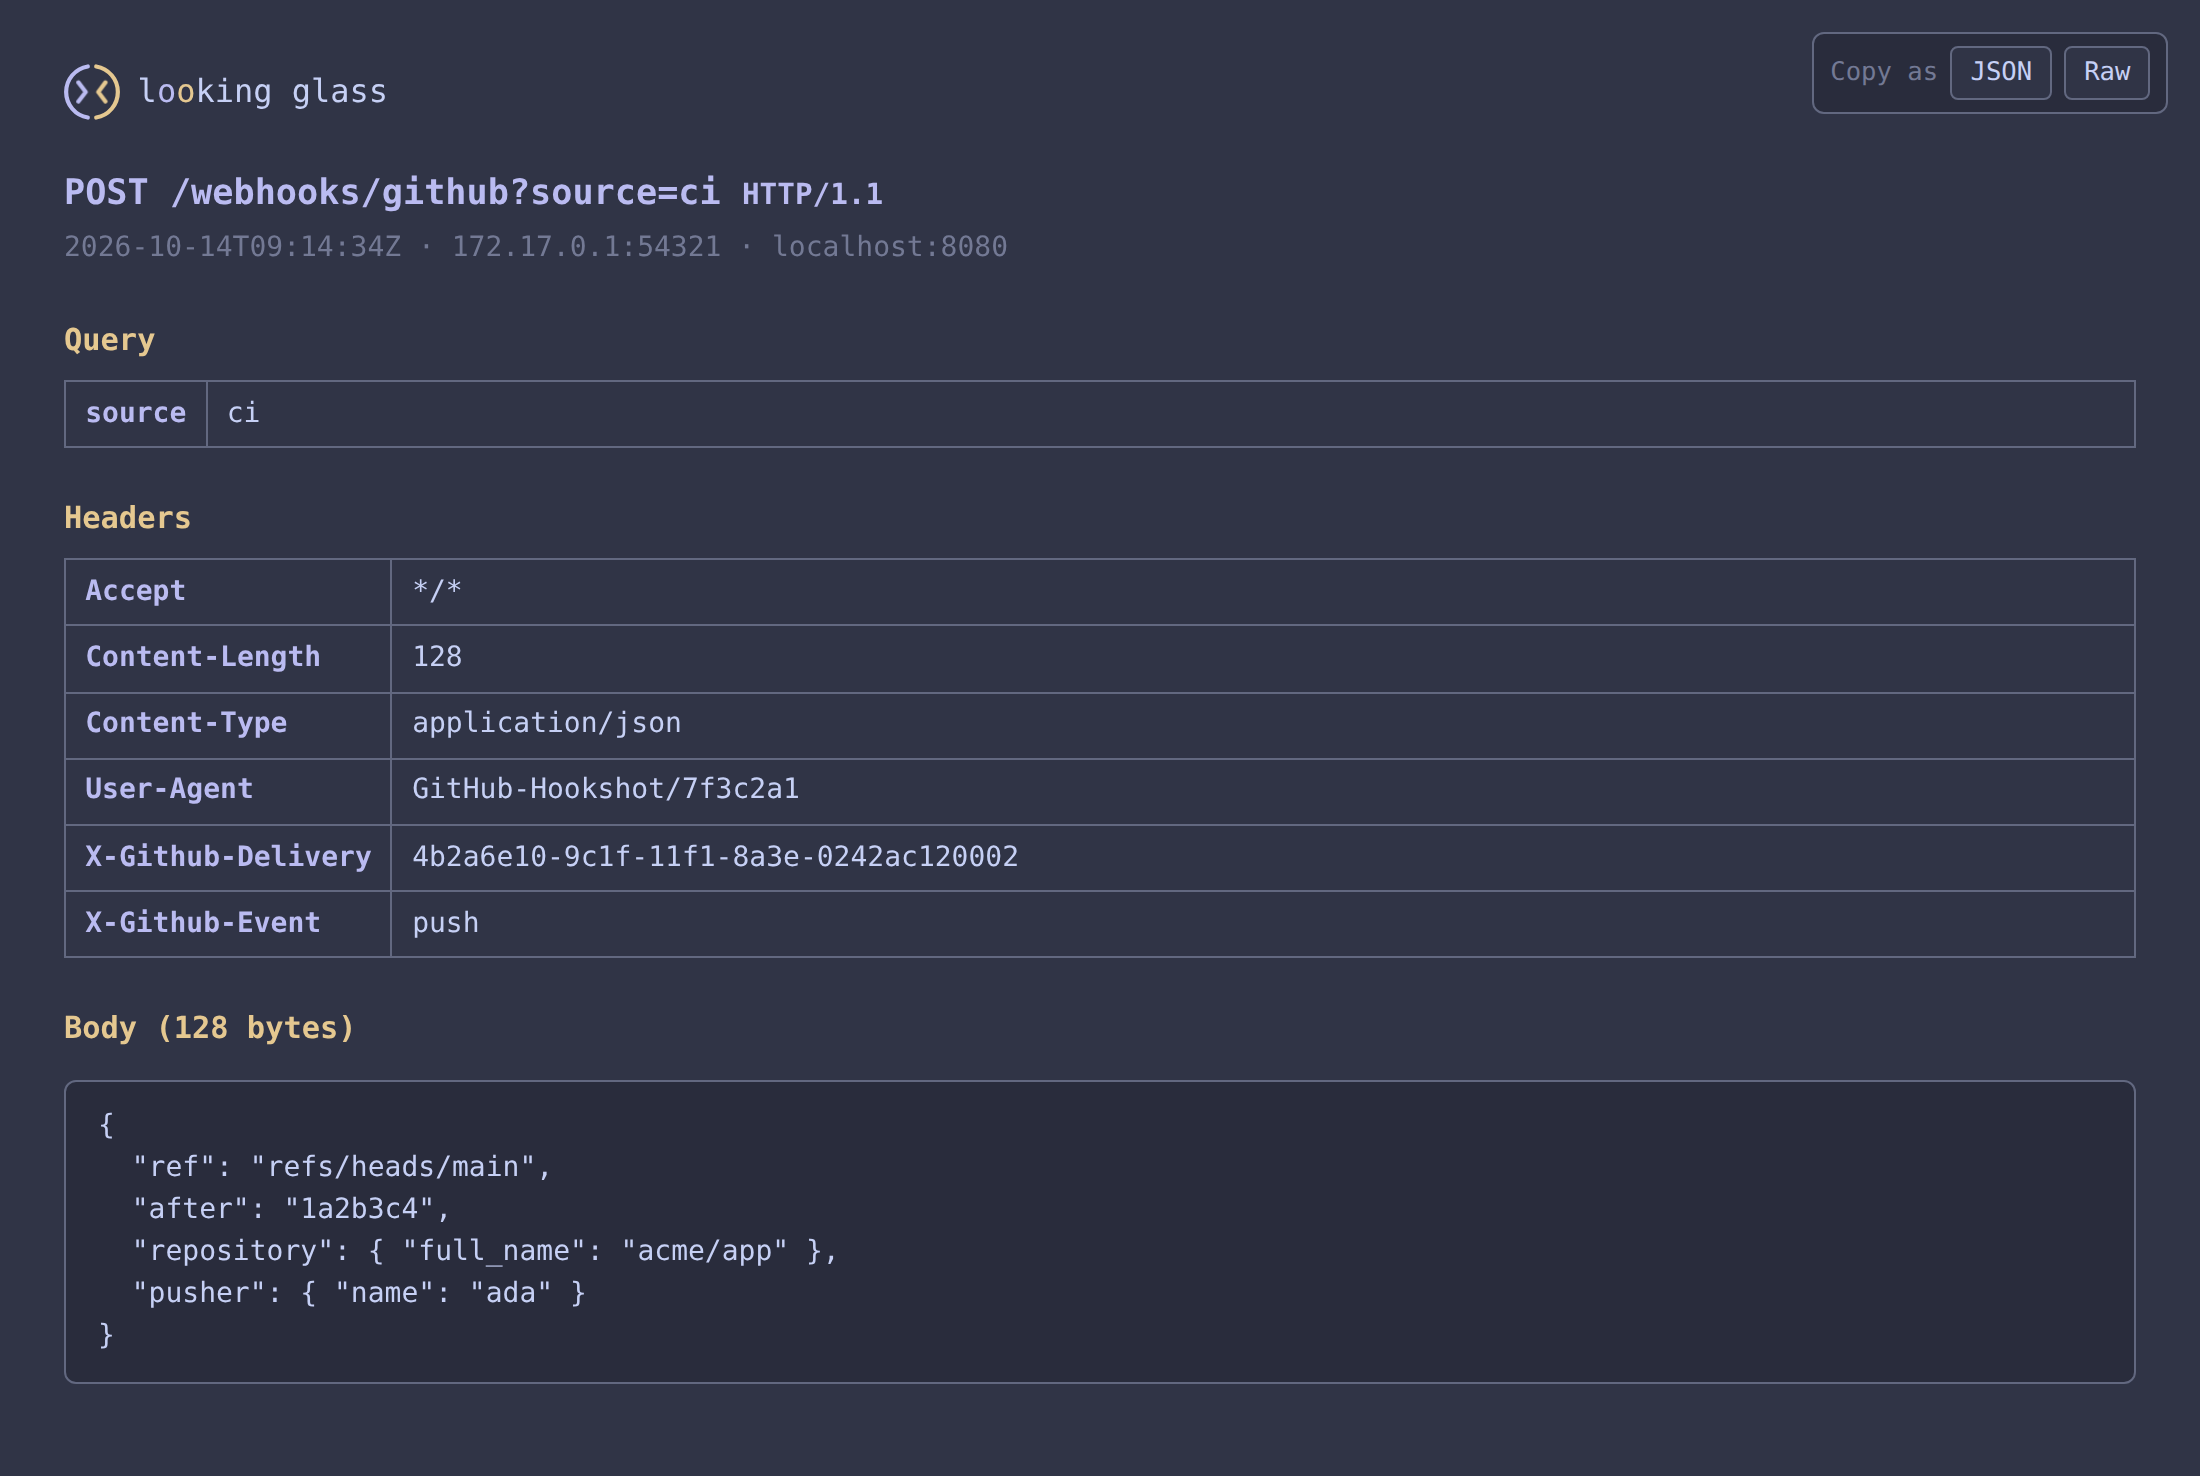Select the GitHub-Hookshot/7f3c2a1 value

pos(1263,792)
